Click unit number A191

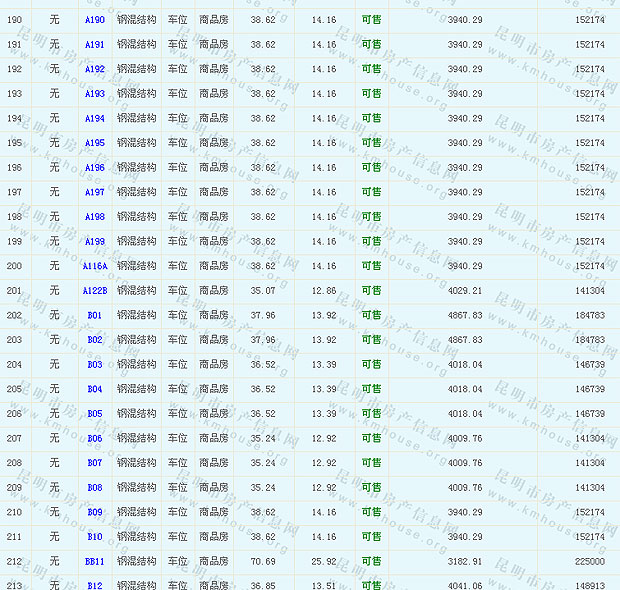pos(95,45)
